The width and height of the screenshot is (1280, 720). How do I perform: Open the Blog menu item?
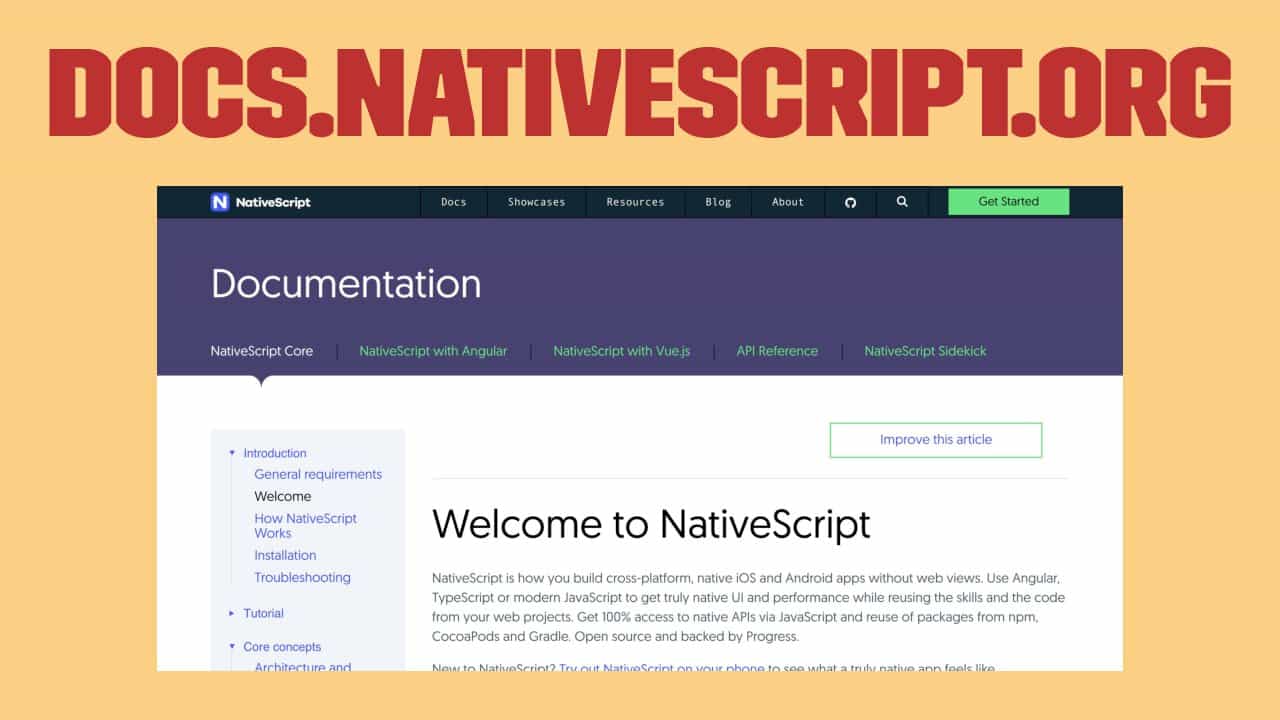tap(718, 202)
